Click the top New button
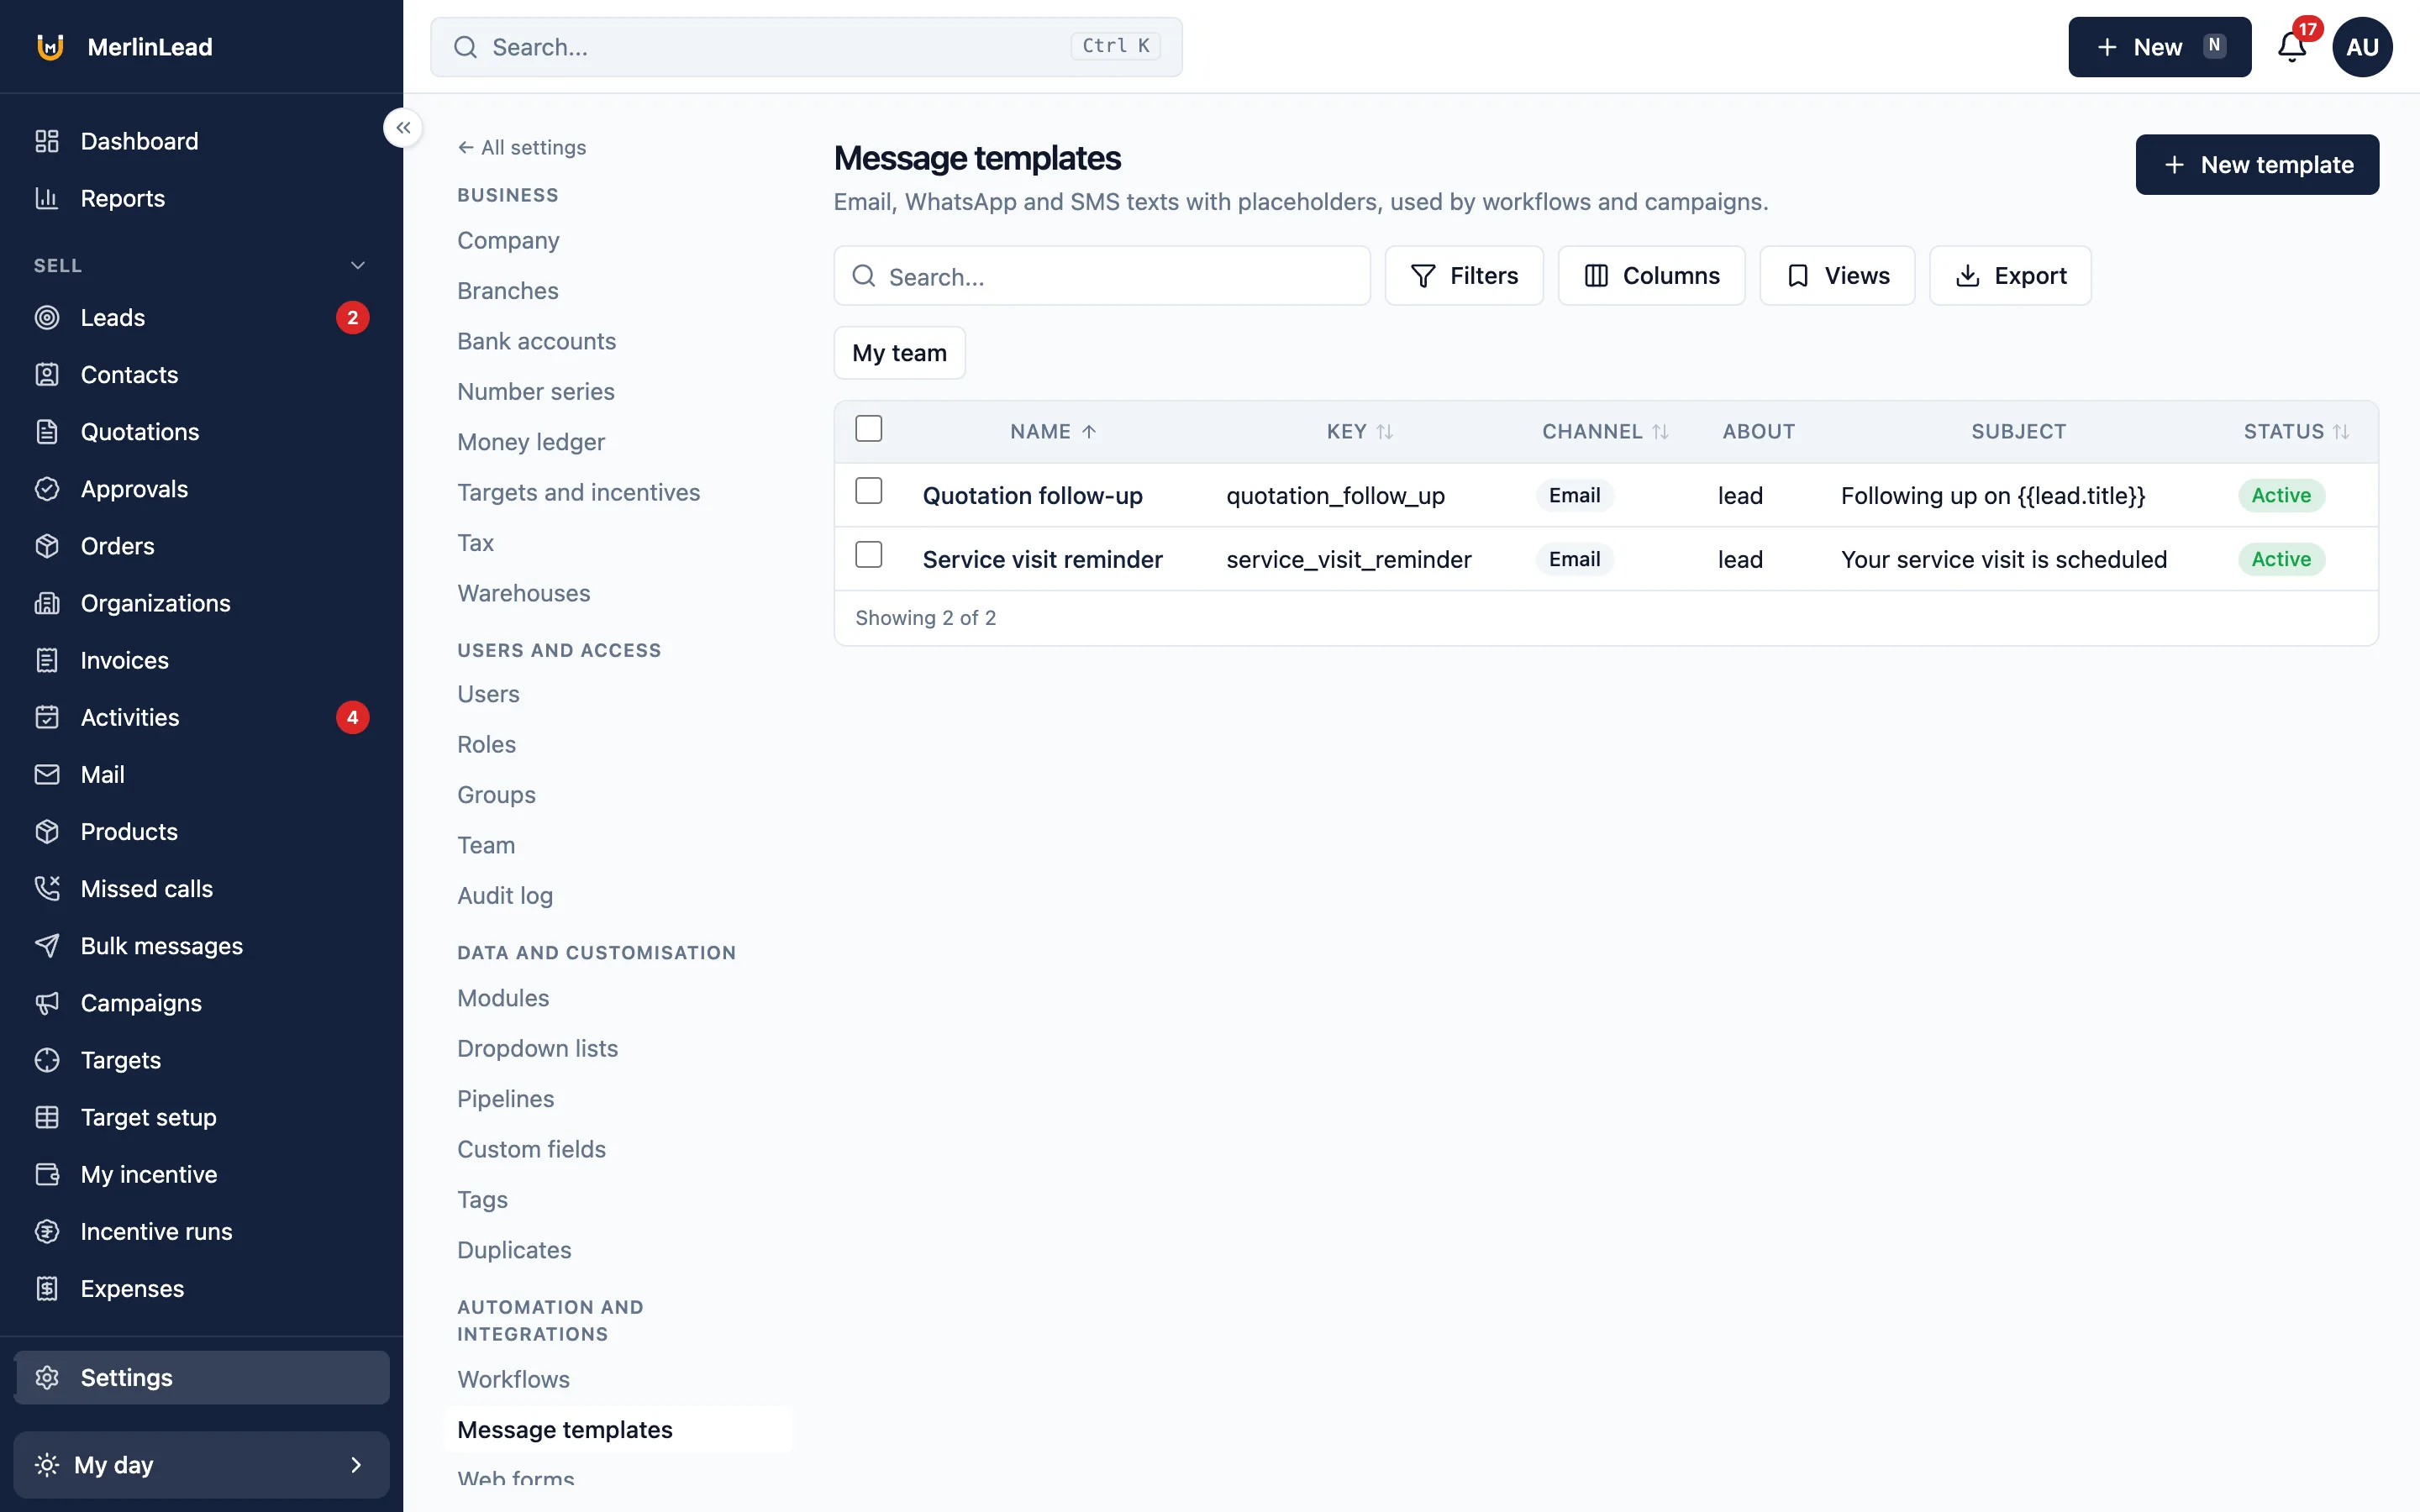Screen dimensions: 2420x1512 point(2159,47)
